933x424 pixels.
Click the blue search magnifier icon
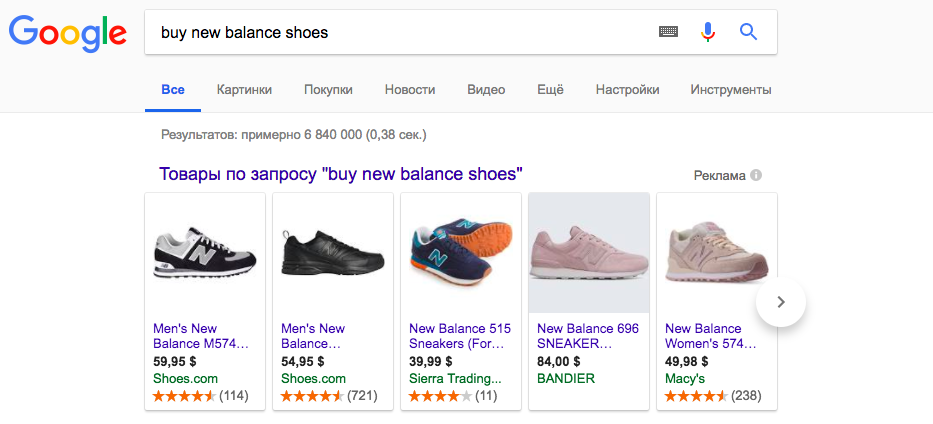click(x=748, y=32)
